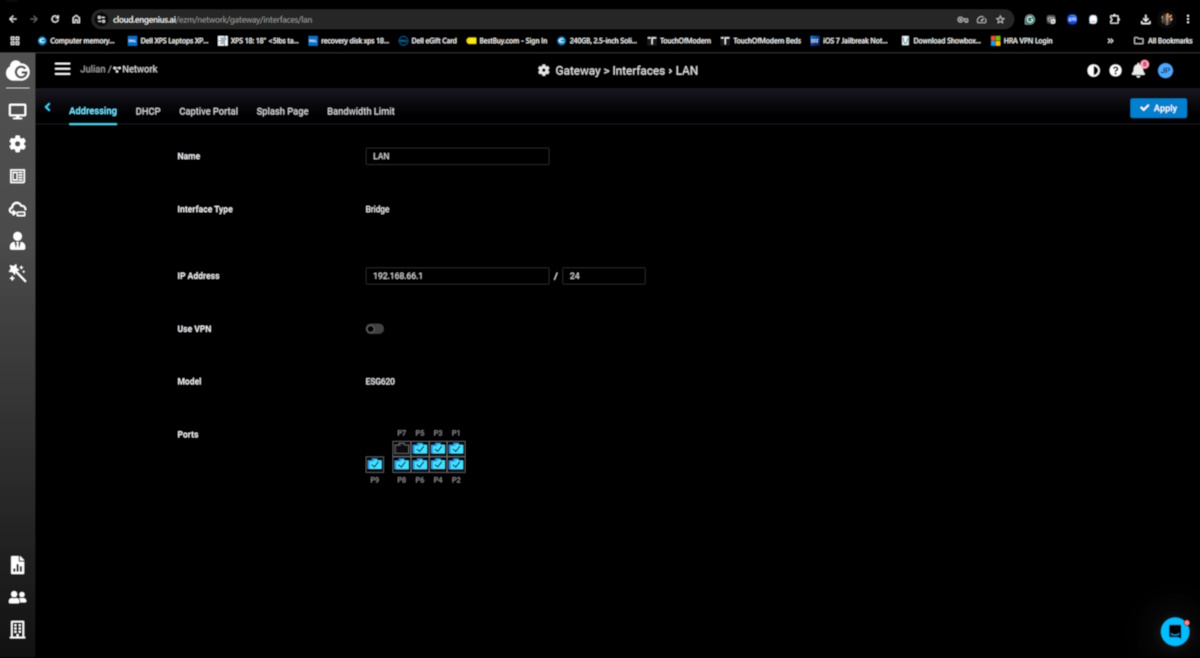Click the subnet prefix field showing 24
This screenshot has height=658, width=1200.
point(603,276)
